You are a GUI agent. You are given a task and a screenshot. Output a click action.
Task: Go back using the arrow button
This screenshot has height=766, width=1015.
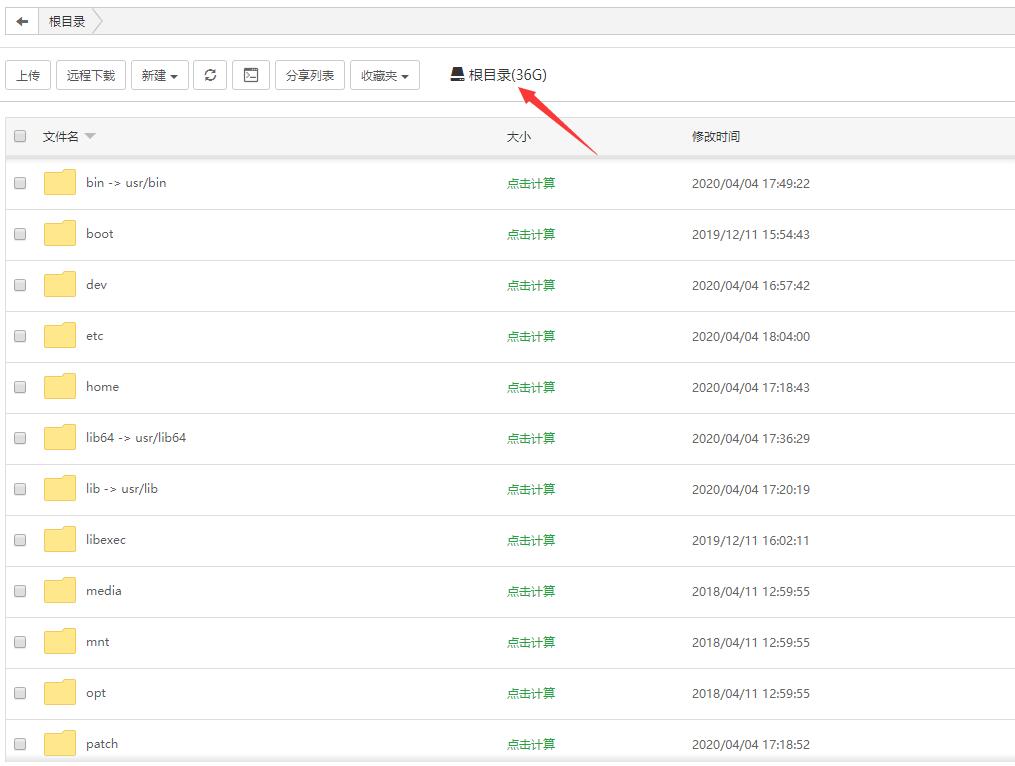[22, 21]
